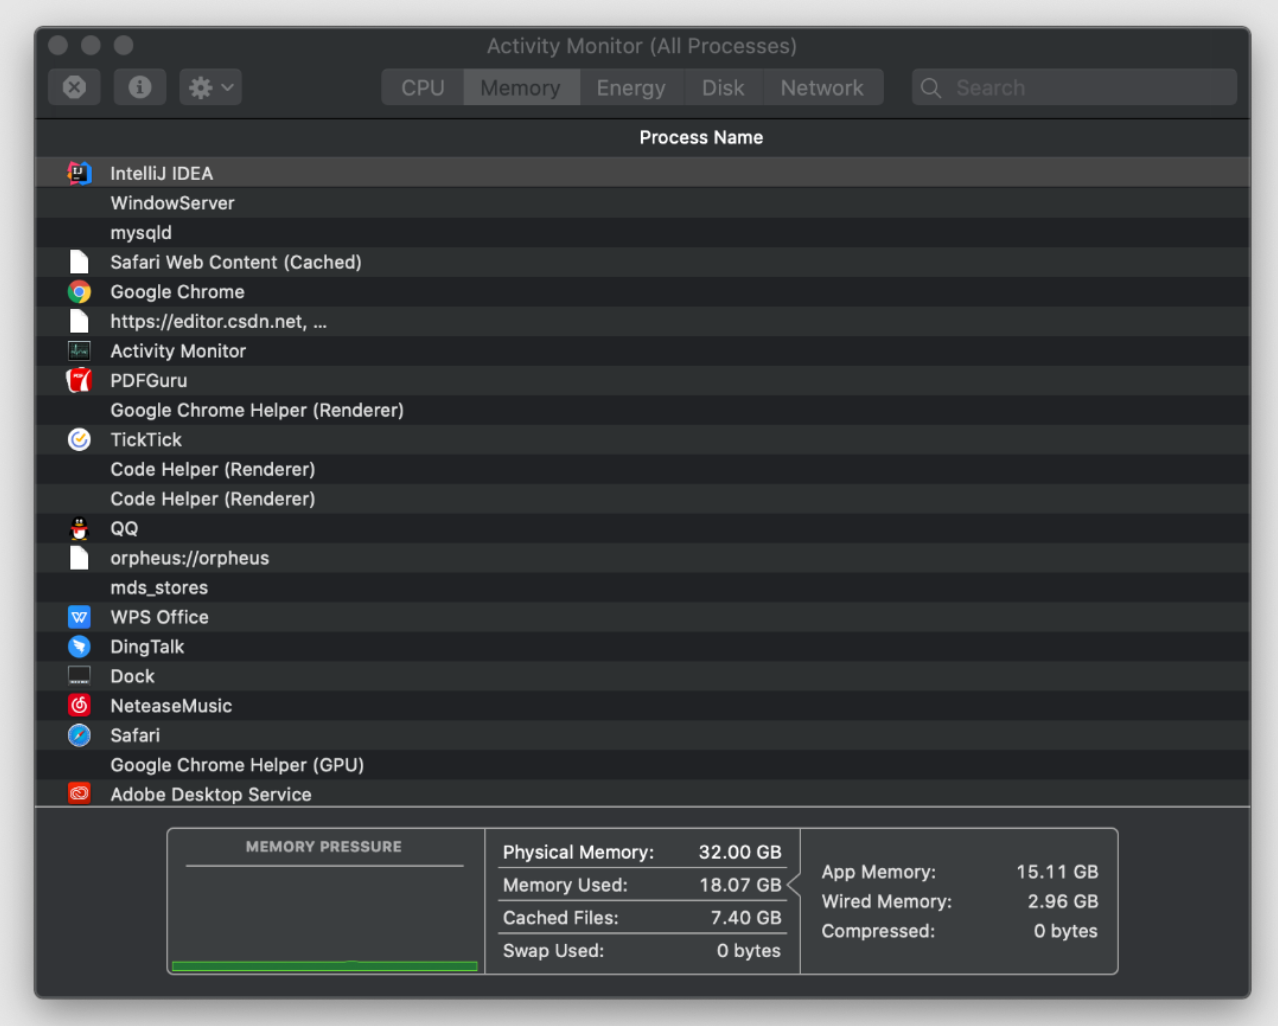Sort by the Process Name column header
Screen dimensions: 1278x1026
(x=701, y=137)
